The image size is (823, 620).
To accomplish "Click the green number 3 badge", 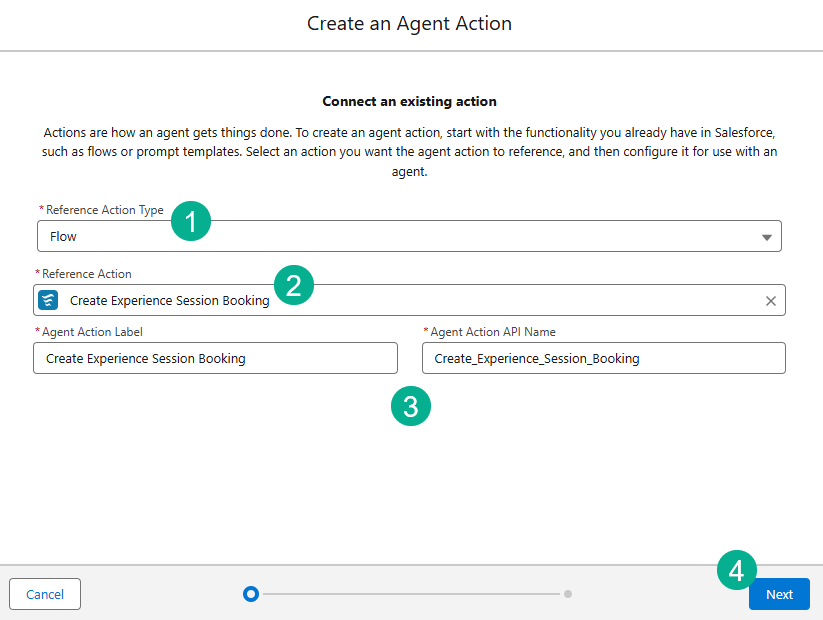I will [x=410, y=406].
